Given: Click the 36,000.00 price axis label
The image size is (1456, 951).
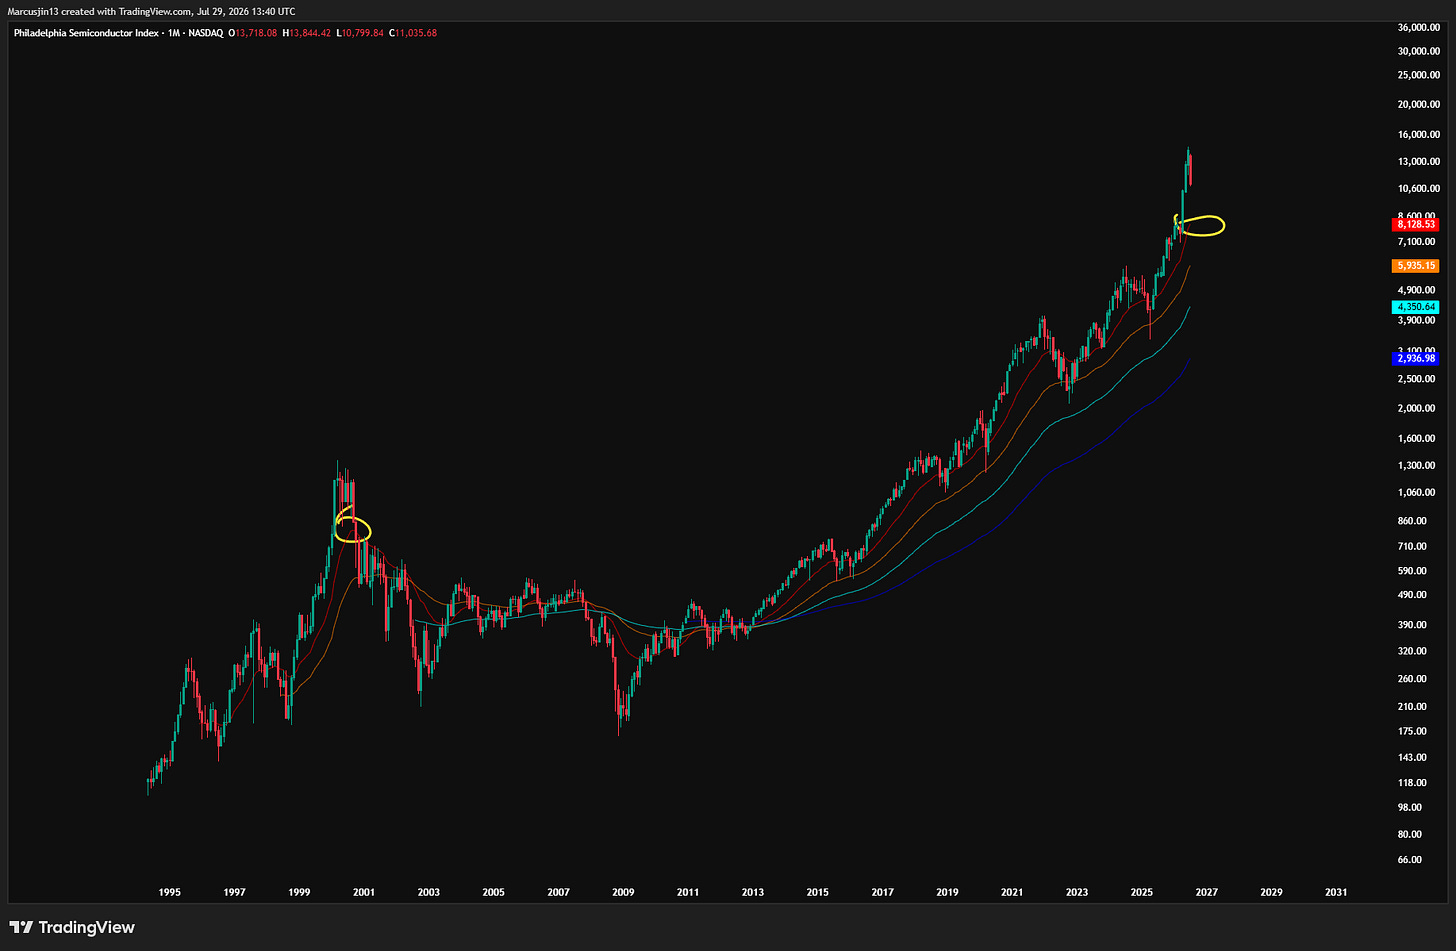Looking at the screenshot, I should [1418, 27].
